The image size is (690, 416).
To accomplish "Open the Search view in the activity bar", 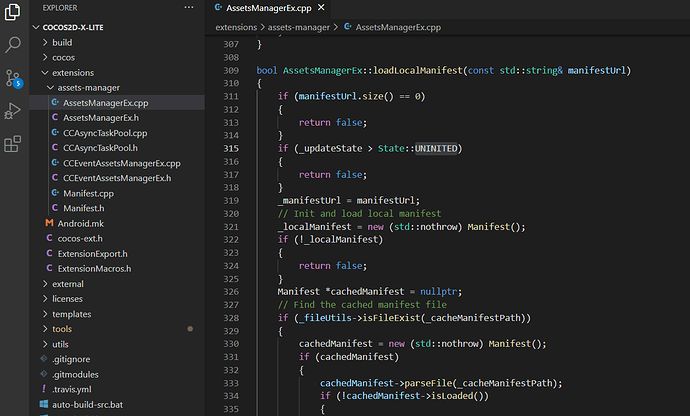I will 14,44.
